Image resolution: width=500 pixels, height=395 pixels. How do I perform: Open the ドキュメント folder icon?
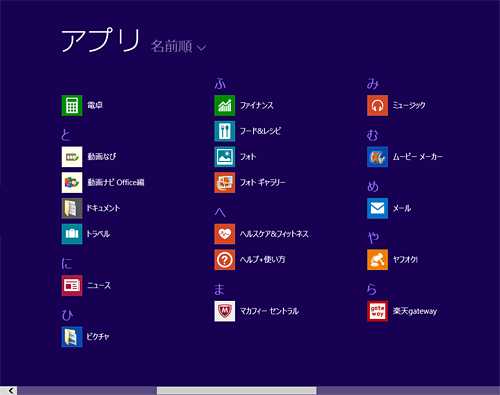tap(72, 208)
